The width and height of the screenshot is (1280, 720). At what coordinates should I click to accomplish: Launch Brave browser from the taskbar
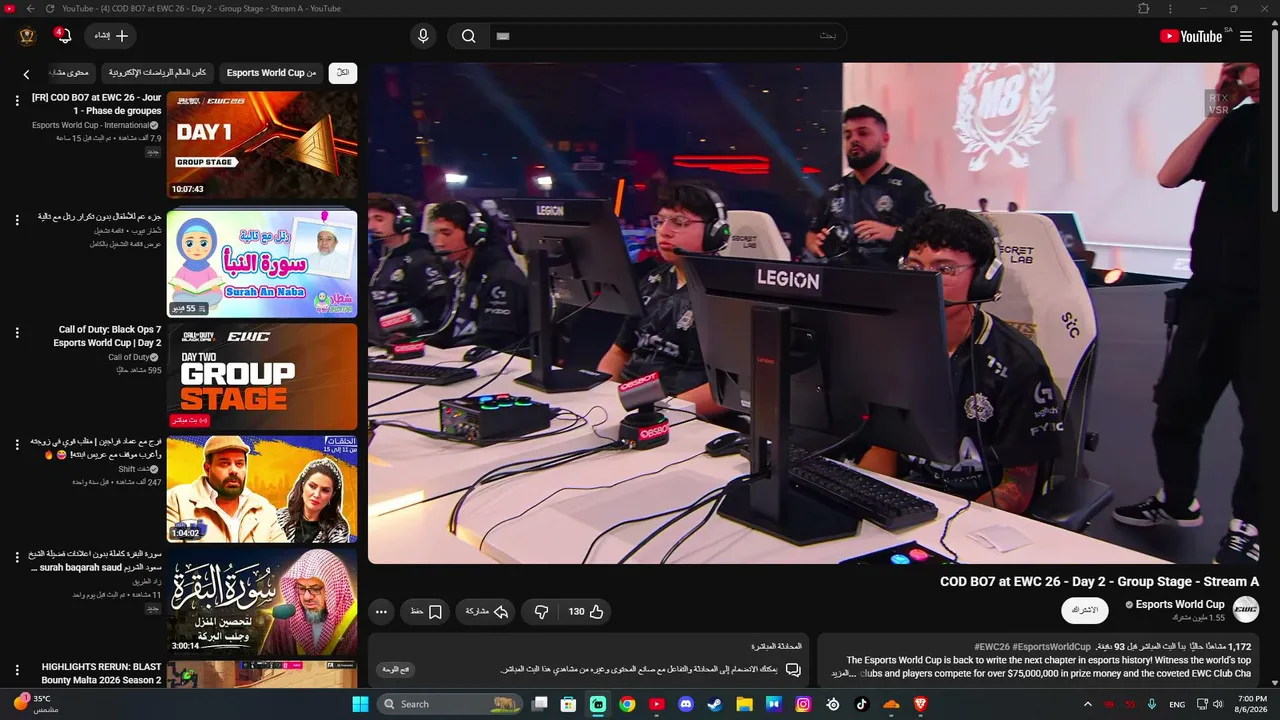pos(920,704)
